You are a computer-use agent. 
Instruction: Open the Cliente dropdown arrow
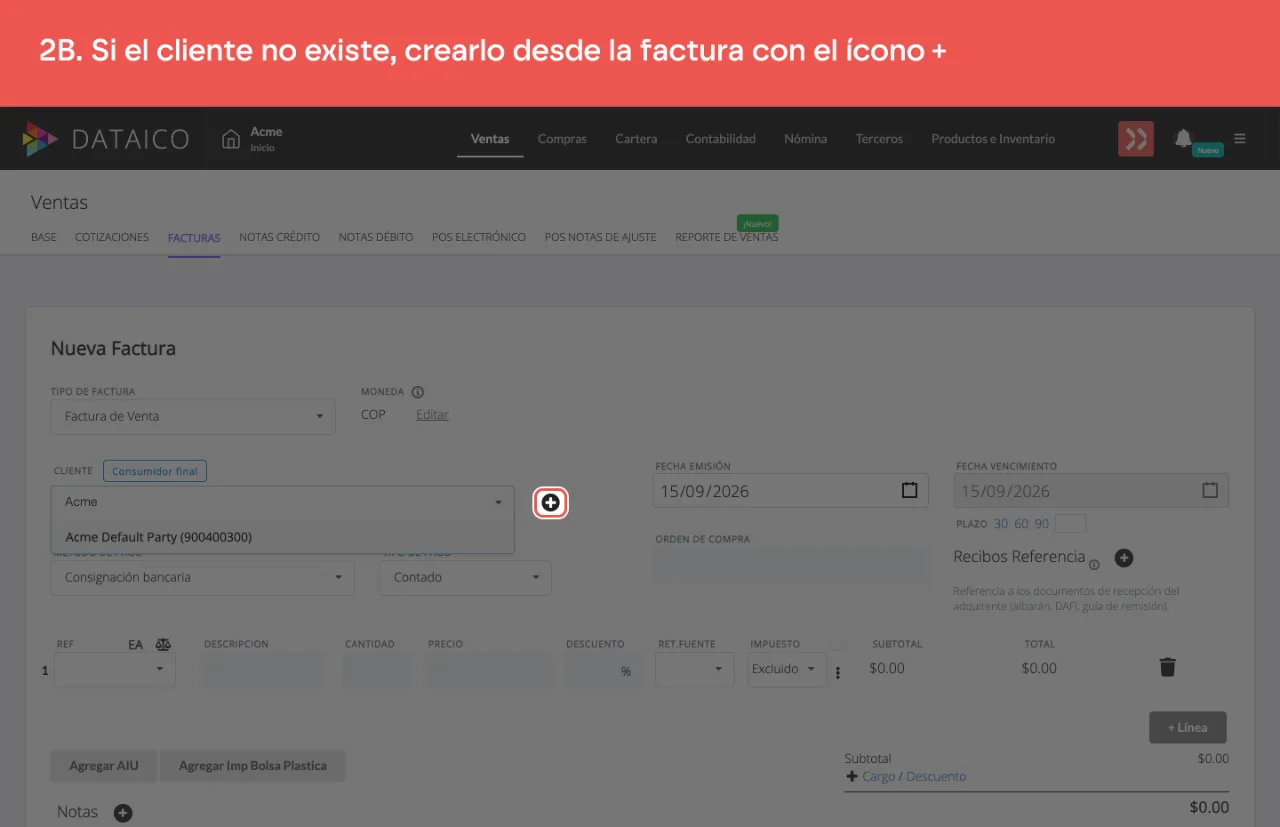(x=498, y=502)
